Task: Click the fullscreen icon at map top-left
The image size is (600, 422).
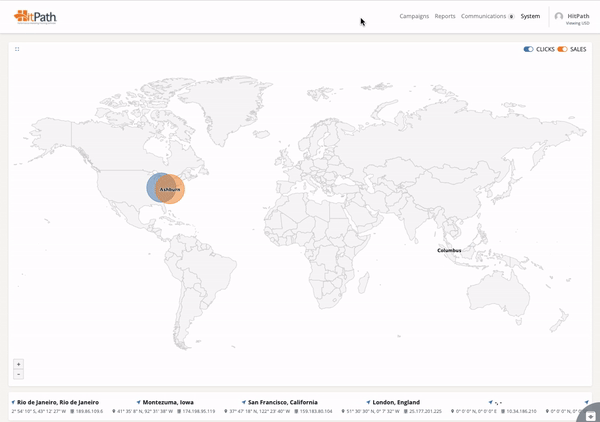Action: (x=17, y=49)
